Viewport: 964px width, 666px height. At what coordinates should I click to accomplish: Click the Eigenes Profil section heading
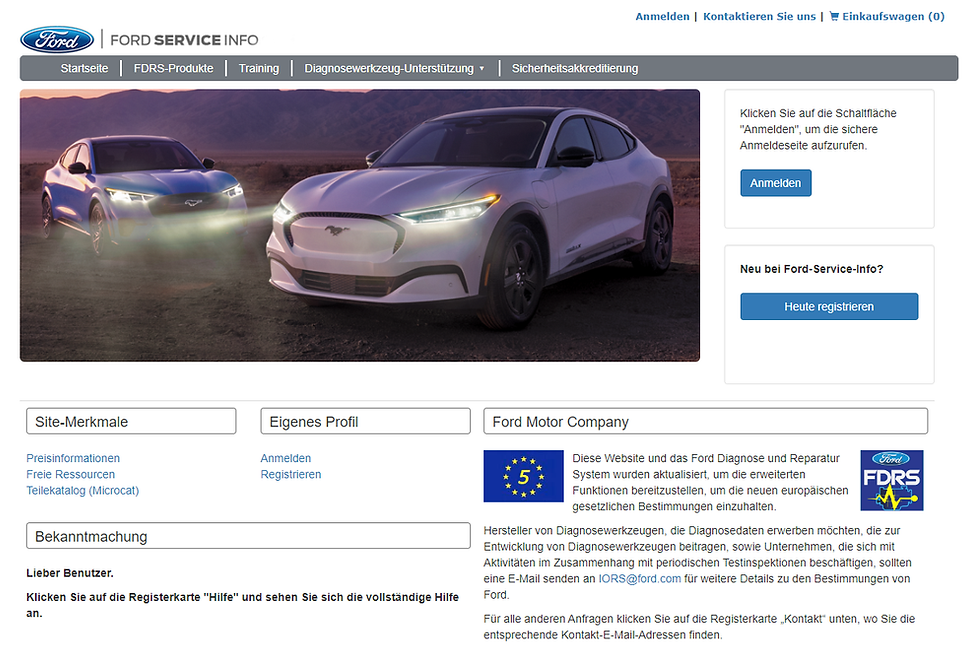click(365, 421)
